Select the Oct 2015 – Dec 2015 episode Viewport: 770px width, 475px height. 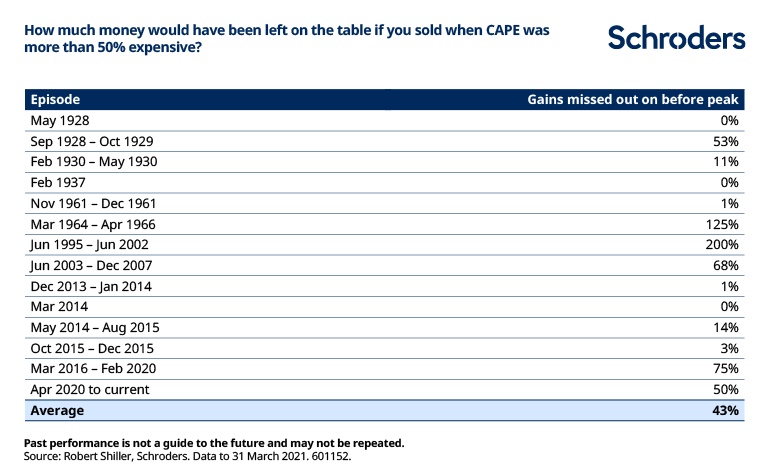tap(92, 348)
